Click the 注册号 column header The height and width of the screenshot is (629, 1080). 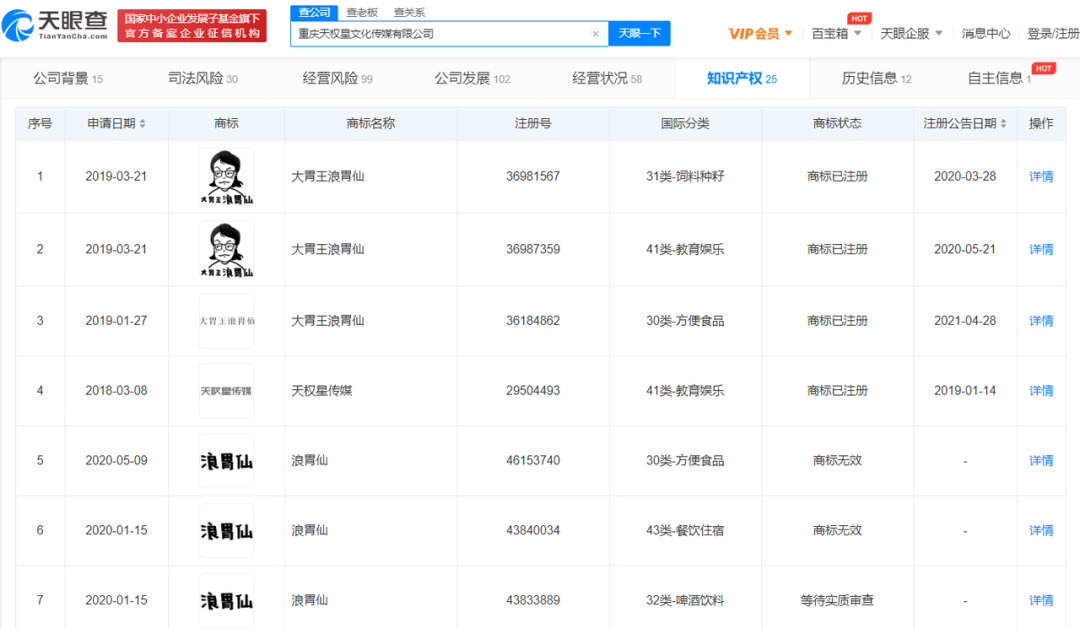click(532, 123)
